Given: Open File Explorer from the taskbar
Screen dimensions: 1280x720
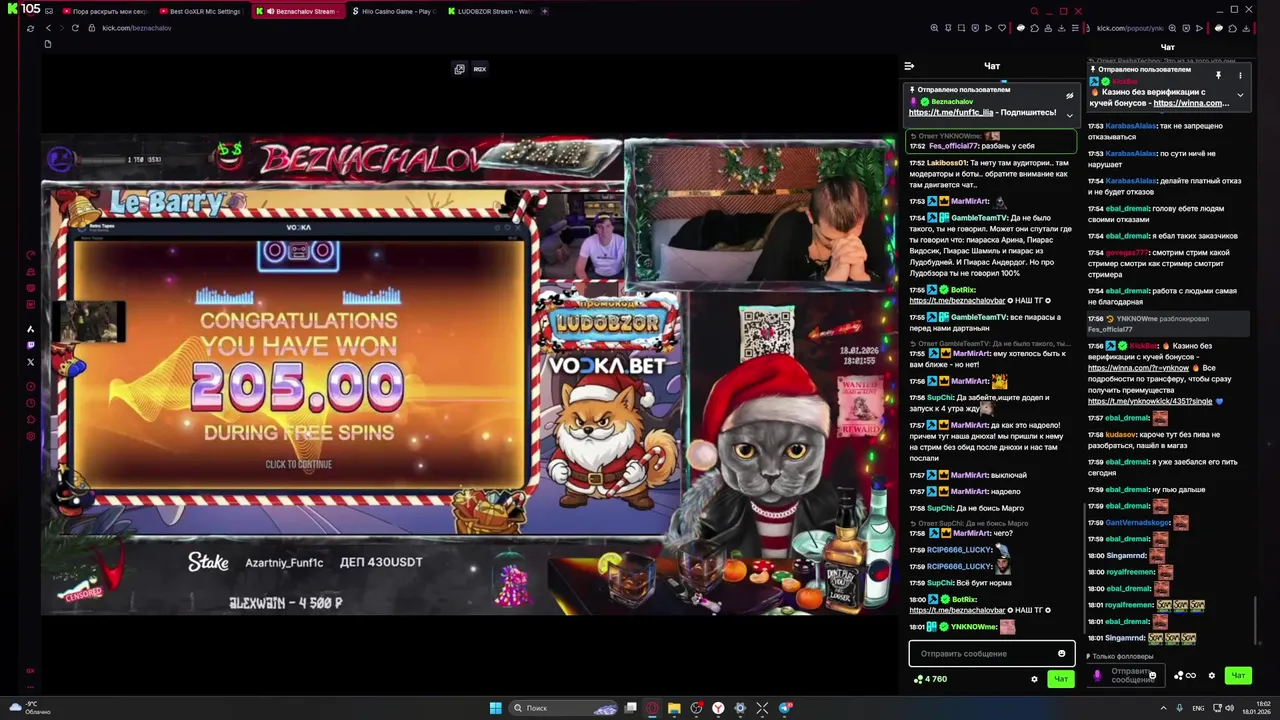Looking at the screenshot, I should 674,708.
